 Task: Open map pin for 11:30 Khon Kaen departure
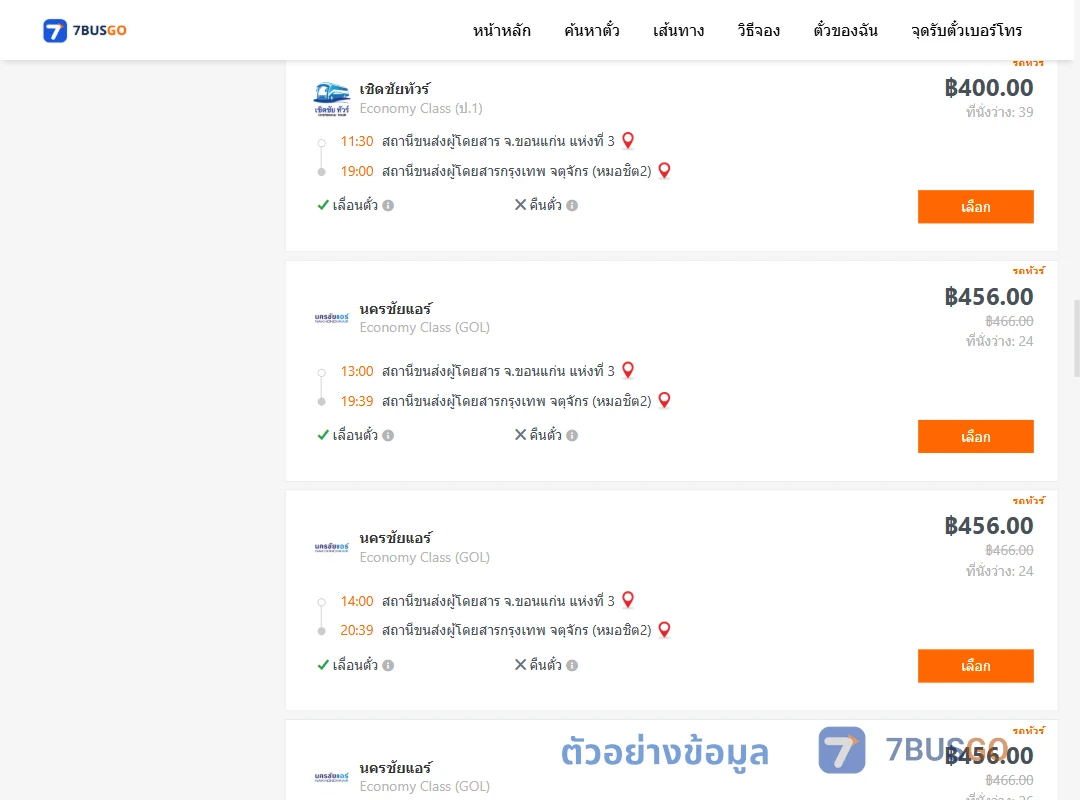pos(627,141)
